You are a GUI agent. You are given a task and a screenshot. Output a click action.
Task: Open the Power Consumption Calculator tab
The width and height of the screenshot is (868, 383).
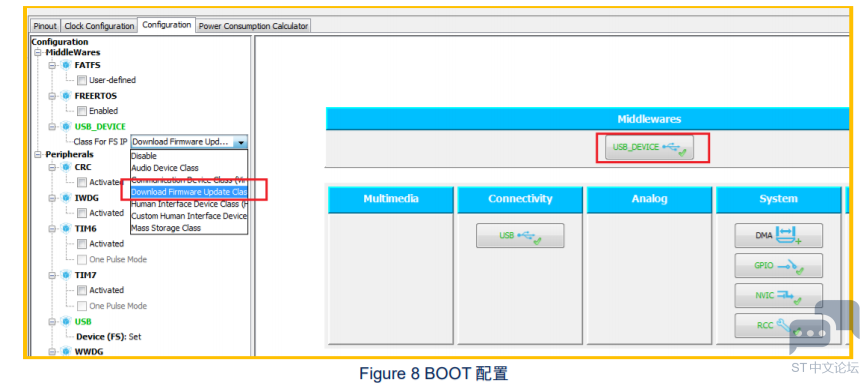tap(253, 26)
